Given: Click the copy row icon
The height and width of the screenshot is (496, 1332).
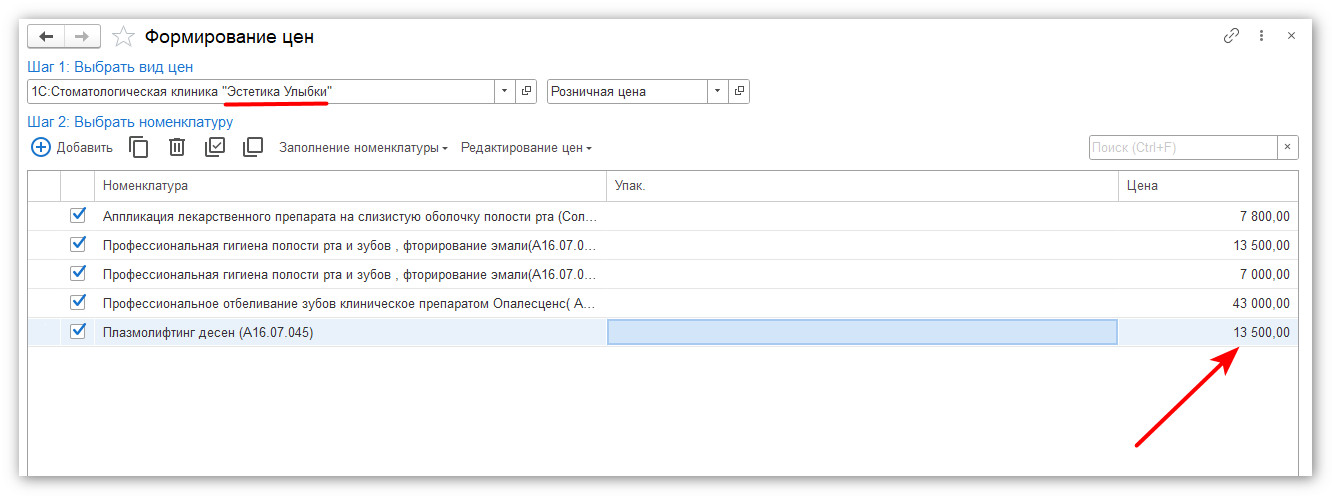Looking at the screenshot, I should (x=140, y=147).
